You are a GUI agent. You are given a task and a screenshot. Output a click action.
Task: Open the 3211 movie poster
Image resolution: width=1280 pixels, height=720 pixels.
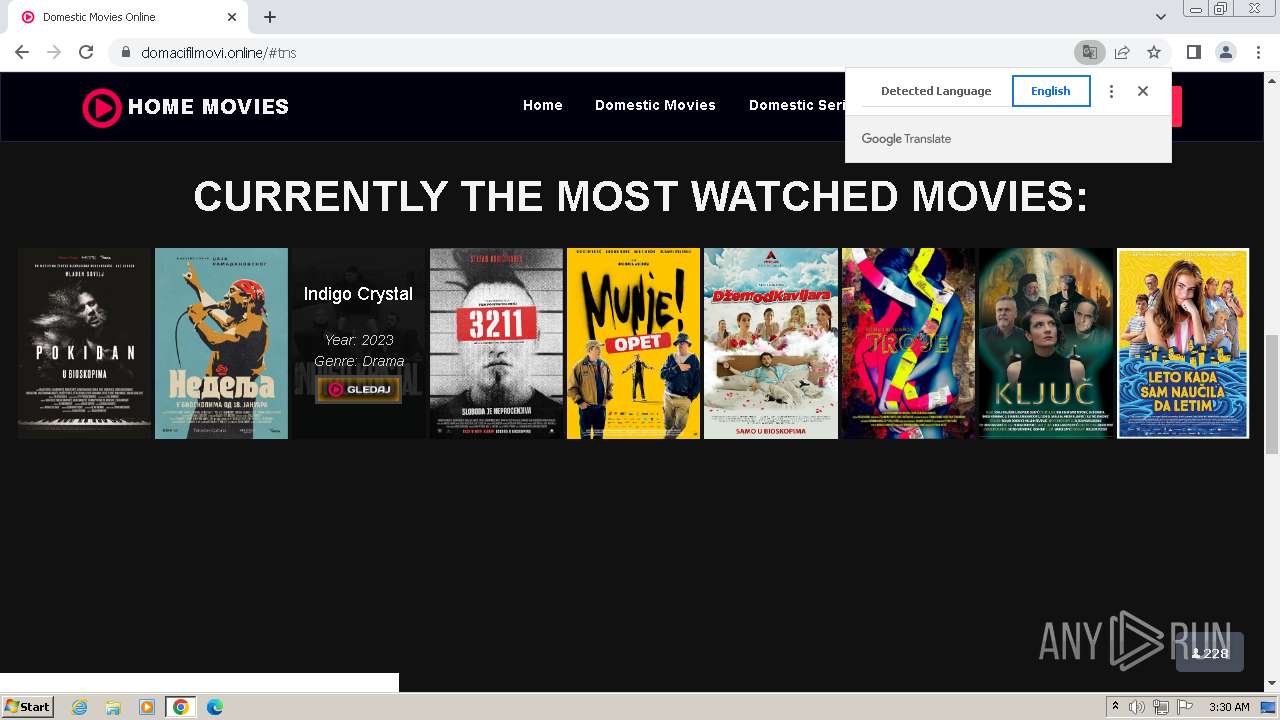pyautogui.click(x=496, y=343)
